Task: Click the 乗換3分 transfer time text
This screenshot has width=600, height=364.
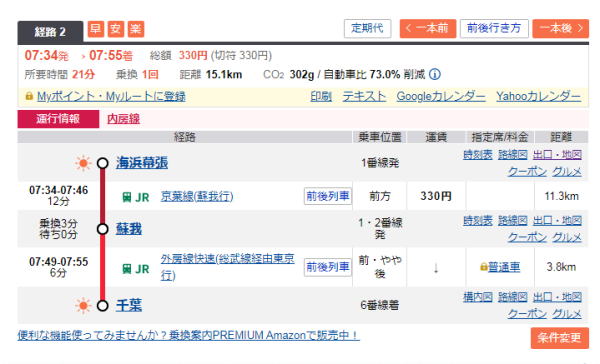Action: coord(59,223)
